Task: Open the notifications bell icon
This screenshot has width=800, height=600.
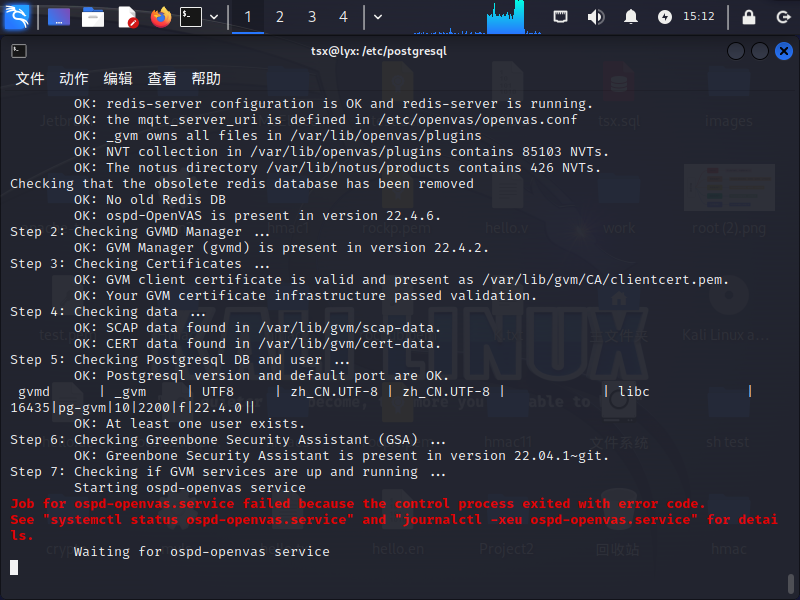Action: [x=631, y=17]
